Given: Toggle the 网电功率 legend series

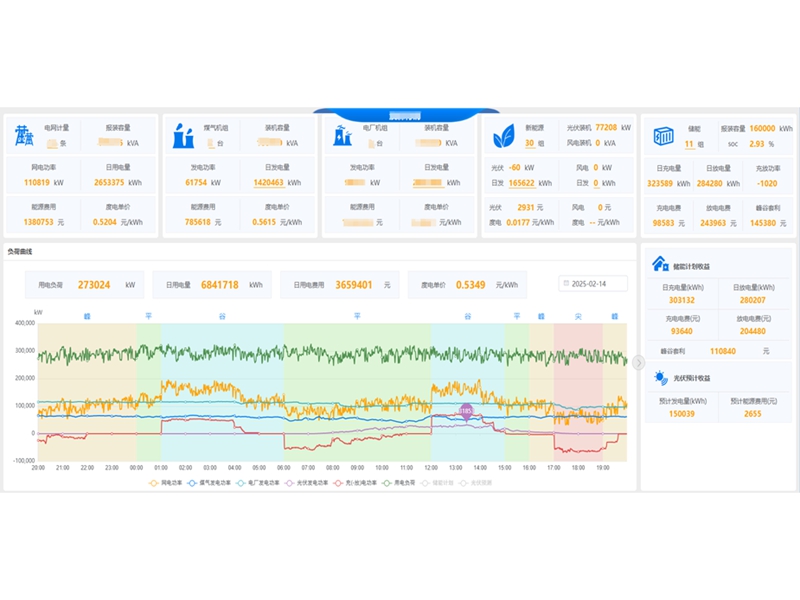Looking at the screenshot, I should (165, 482).
